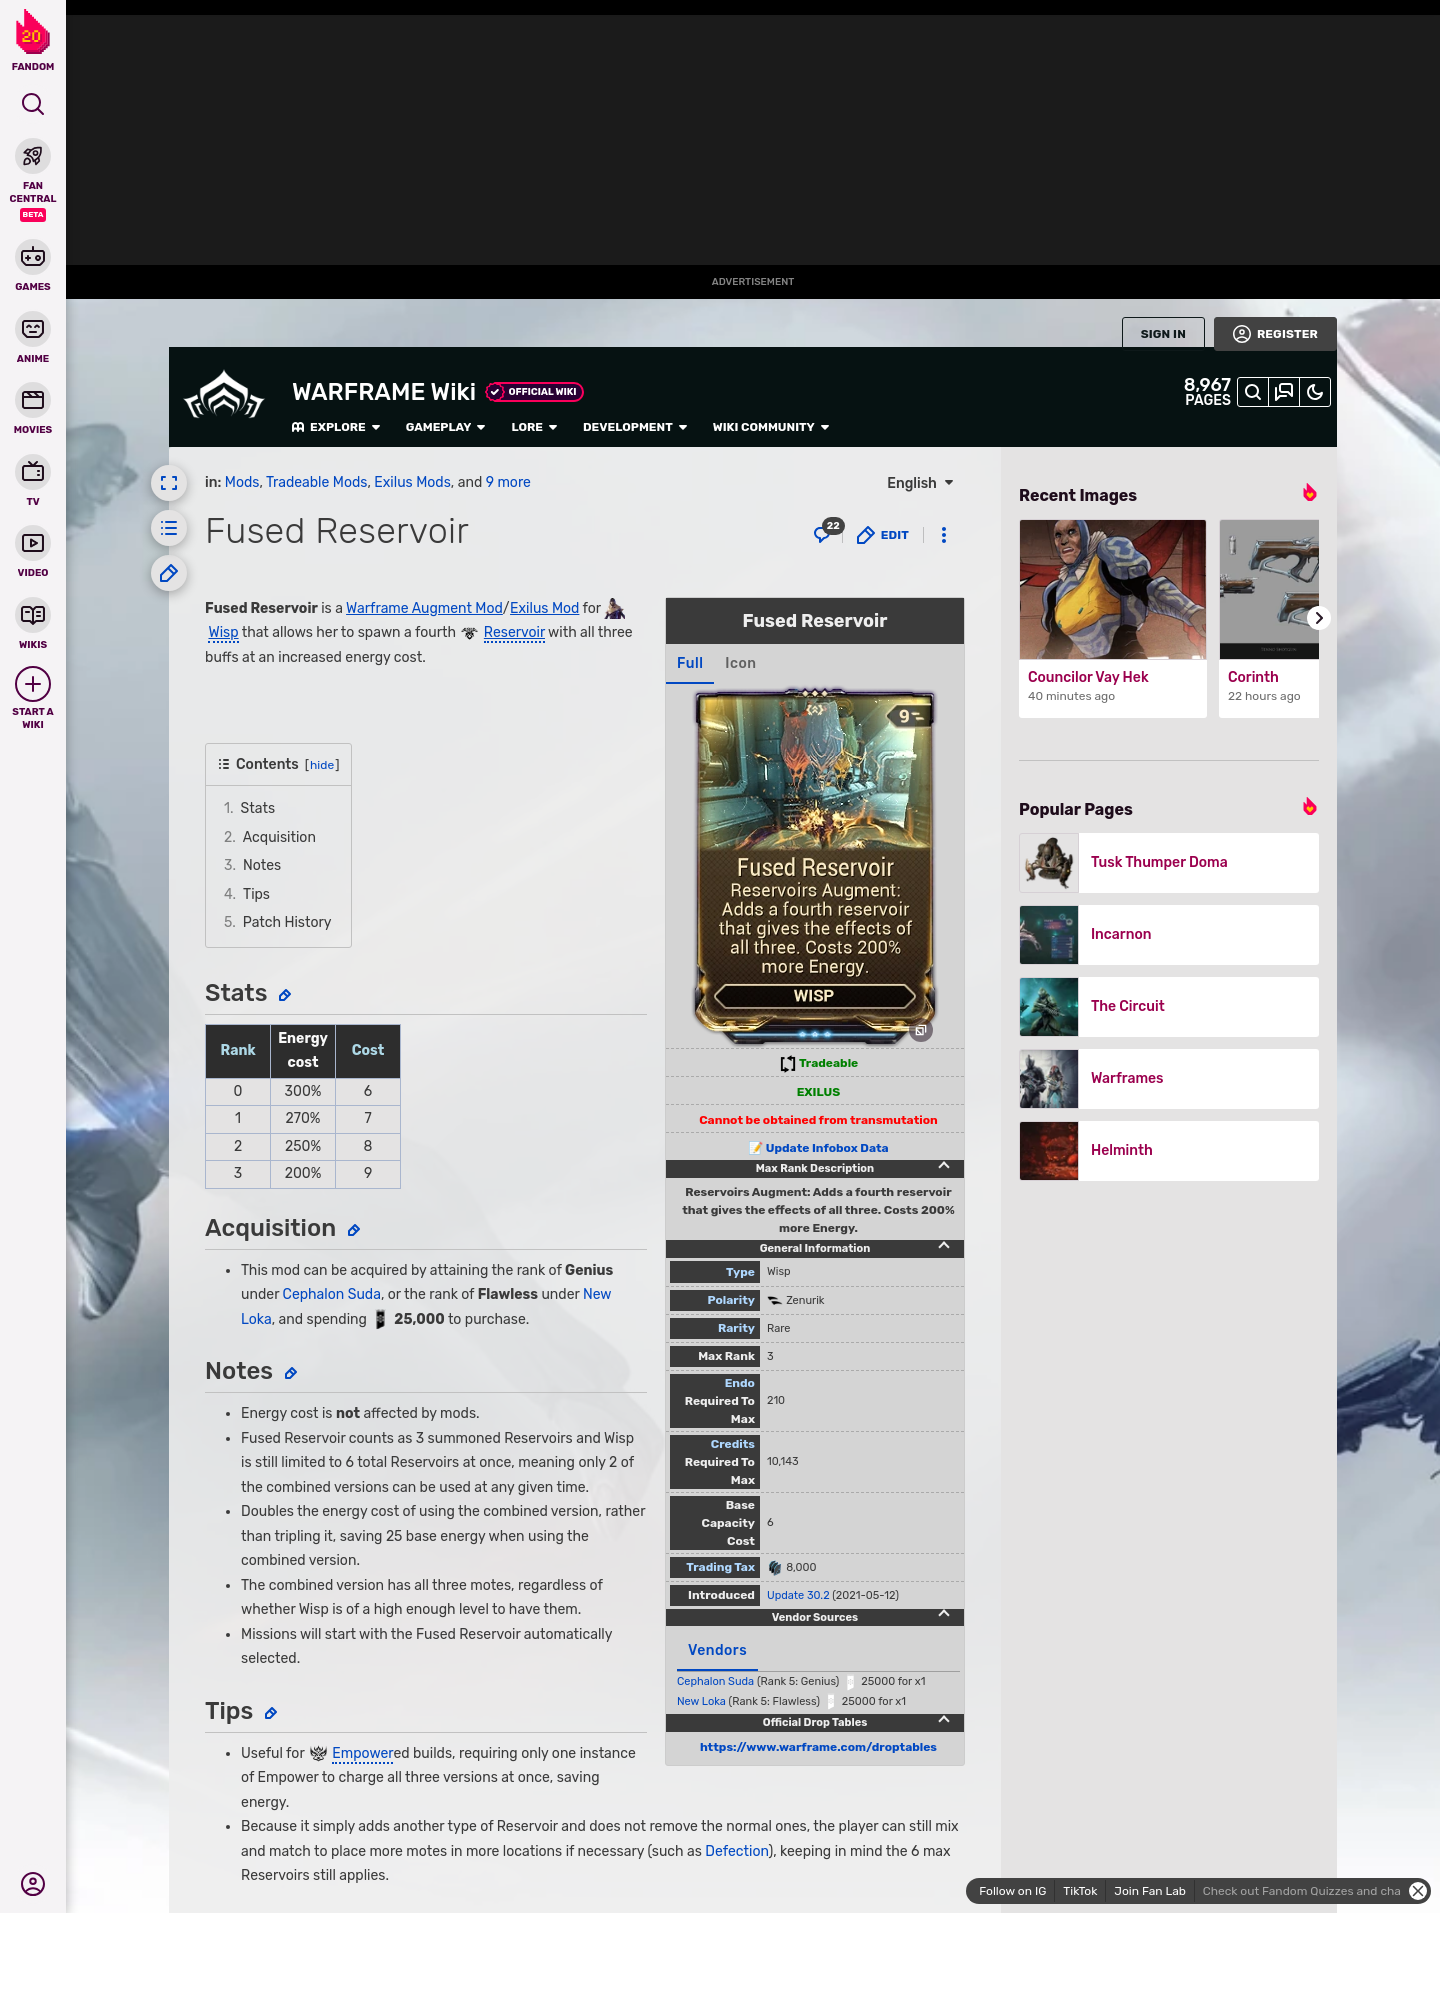Expand page to full width icon
The height and width of the screenshot is (2000, 1440).
coord(169,483)
